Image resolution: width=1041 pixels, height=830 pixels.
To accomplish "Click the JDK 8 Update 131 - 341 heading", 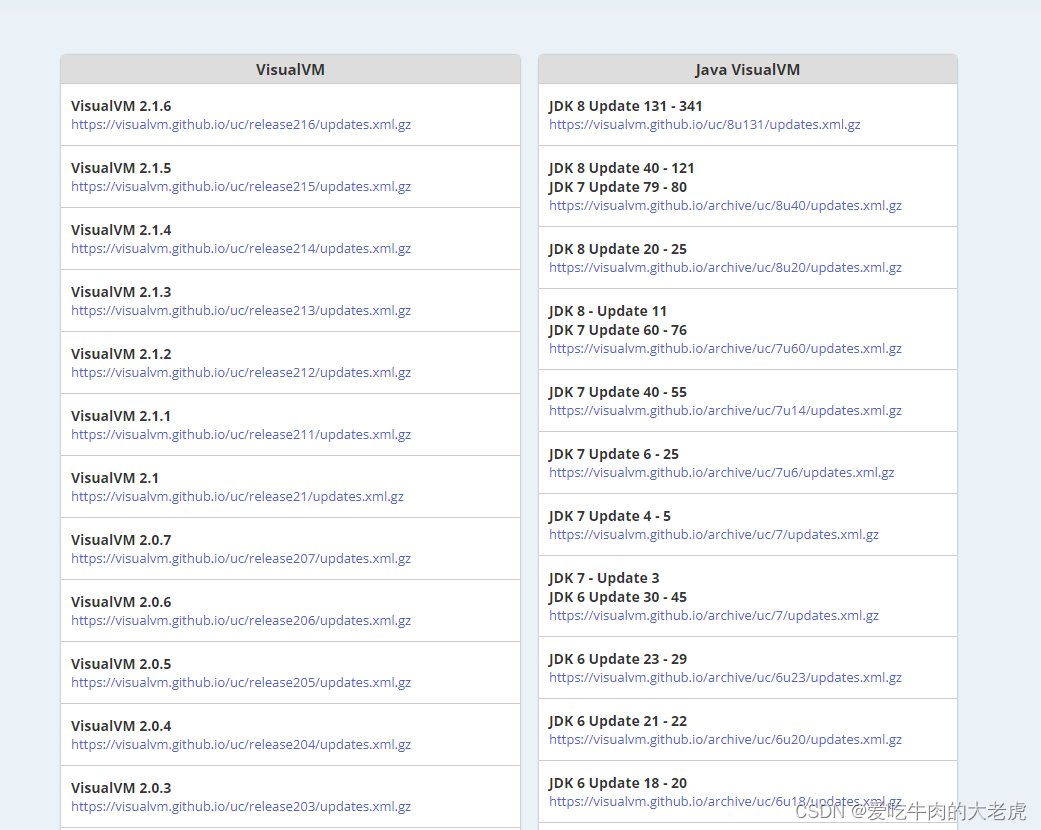I will click(625, 106).
